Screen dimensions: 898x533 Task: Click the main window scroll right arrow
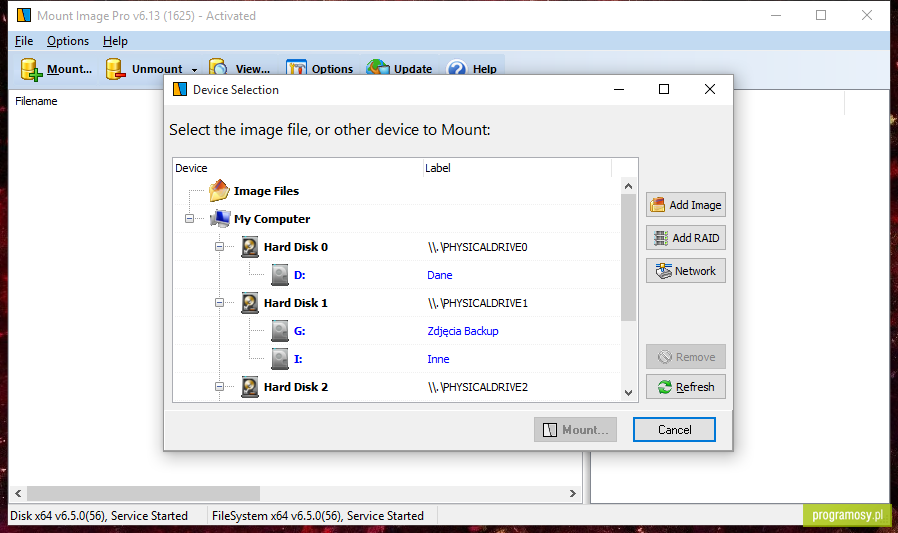(x=573, y=493)
